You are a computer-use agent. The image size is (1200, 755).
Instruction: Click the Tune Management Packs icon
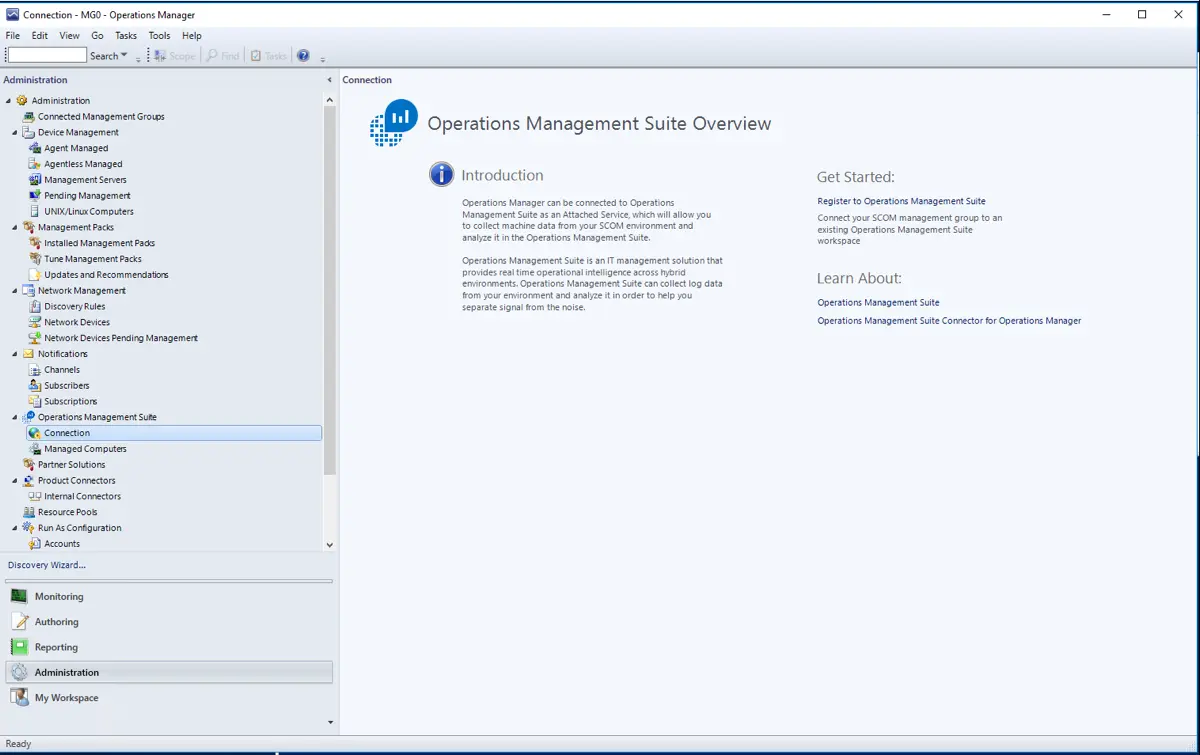[x=35, y=259]
